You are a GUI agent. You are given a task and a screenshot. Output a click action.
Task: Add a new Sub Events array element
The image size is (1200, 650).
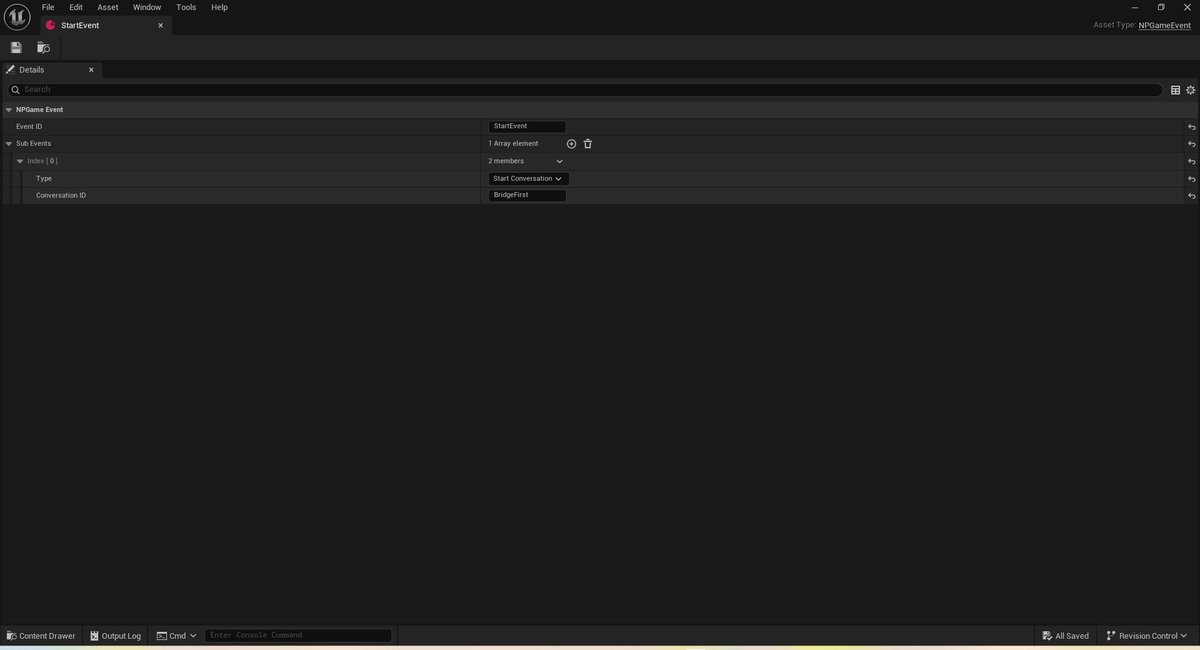click(x=571, y=143)
